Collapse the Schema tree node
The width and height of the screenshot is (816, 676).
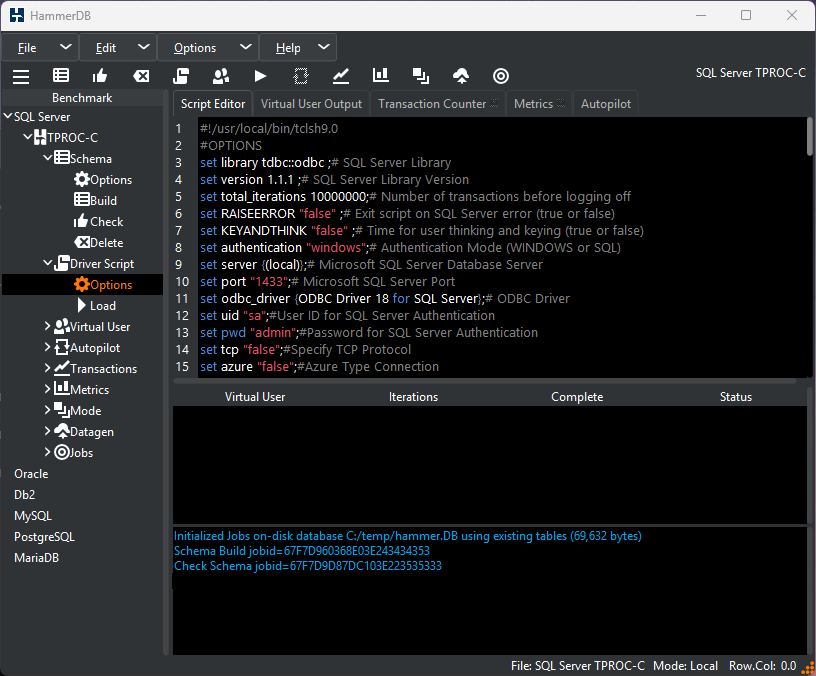47,158
